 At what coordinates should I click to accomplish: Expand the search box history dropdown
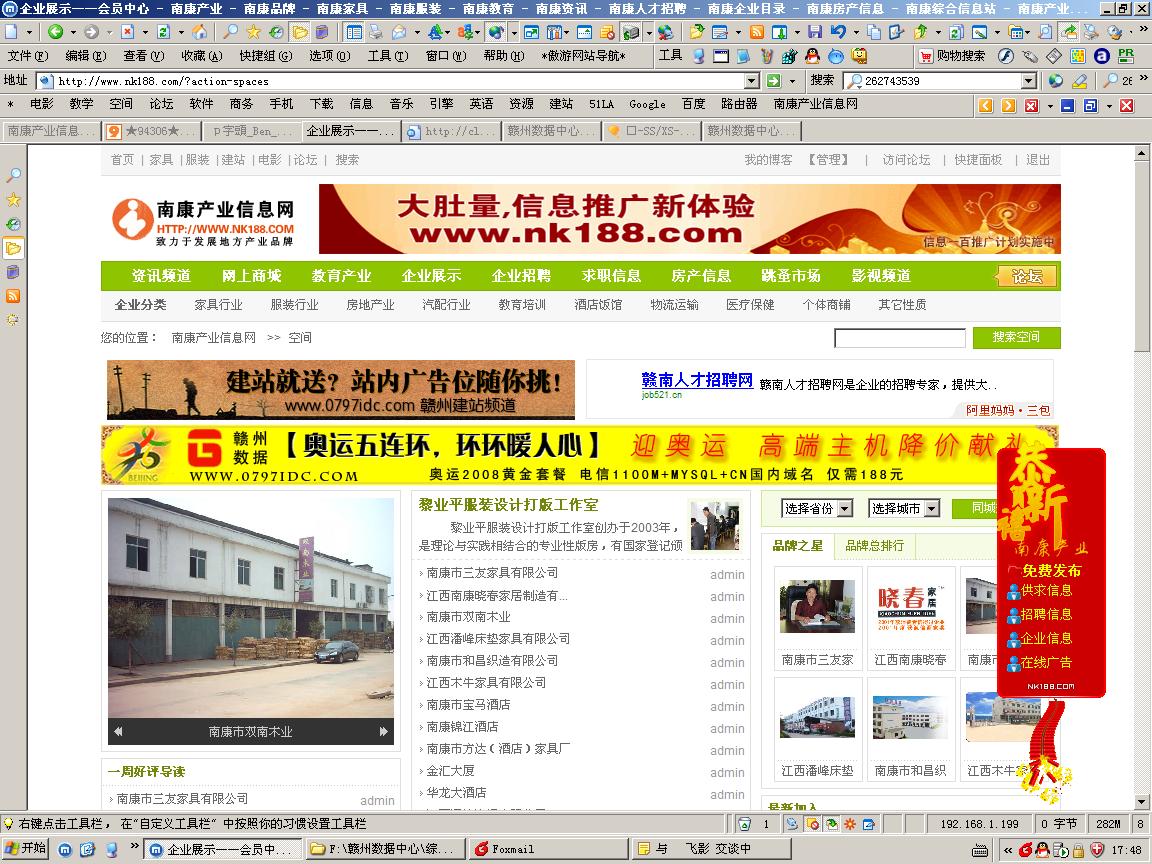(x=1028, y=81)
